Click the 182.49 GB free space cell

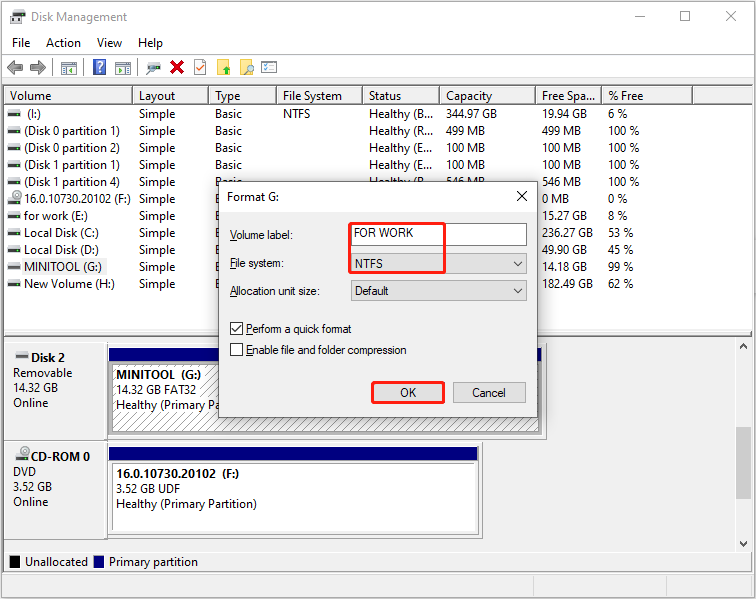click(x=567, y=284)
